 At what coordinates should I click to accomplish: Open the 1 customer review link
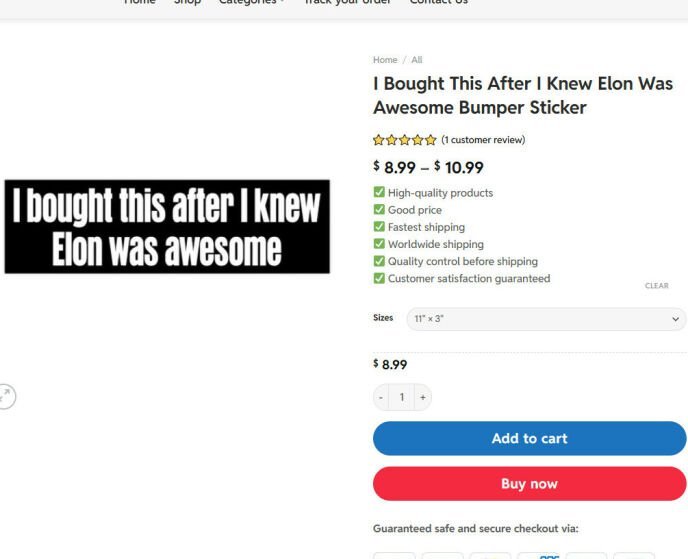(x=483, y=140)
